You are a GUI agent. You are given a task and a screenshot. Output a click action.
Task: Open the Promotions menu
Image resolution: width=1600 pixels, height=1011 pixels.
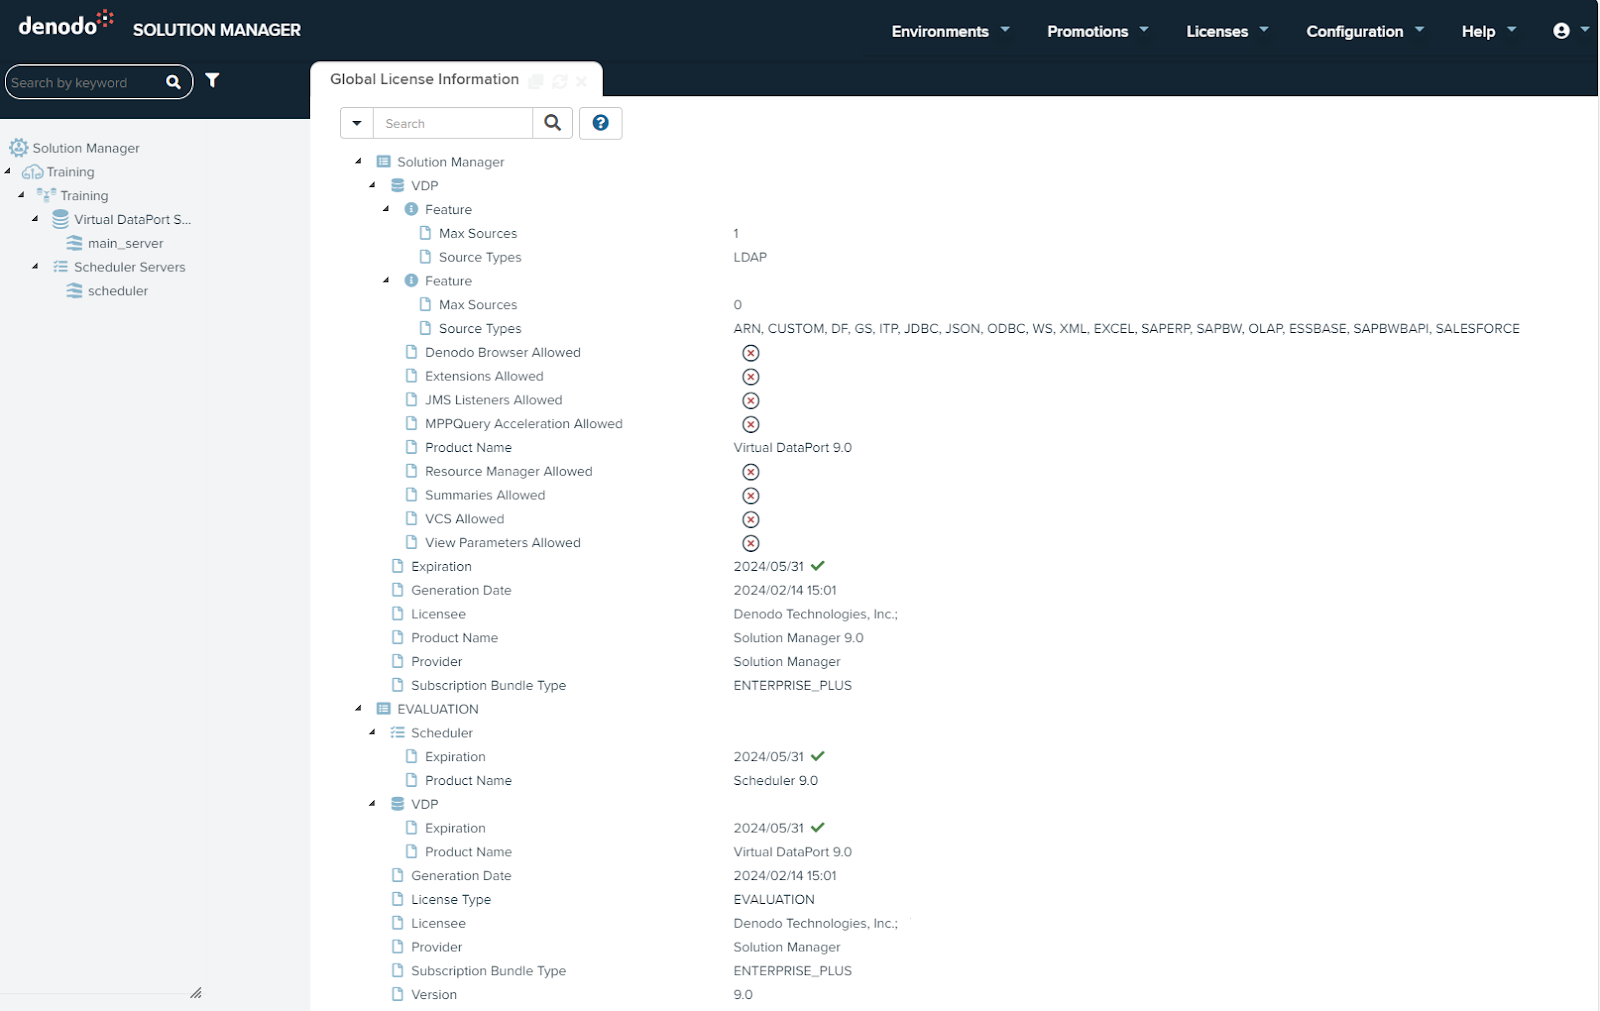tap(1098, 31)
